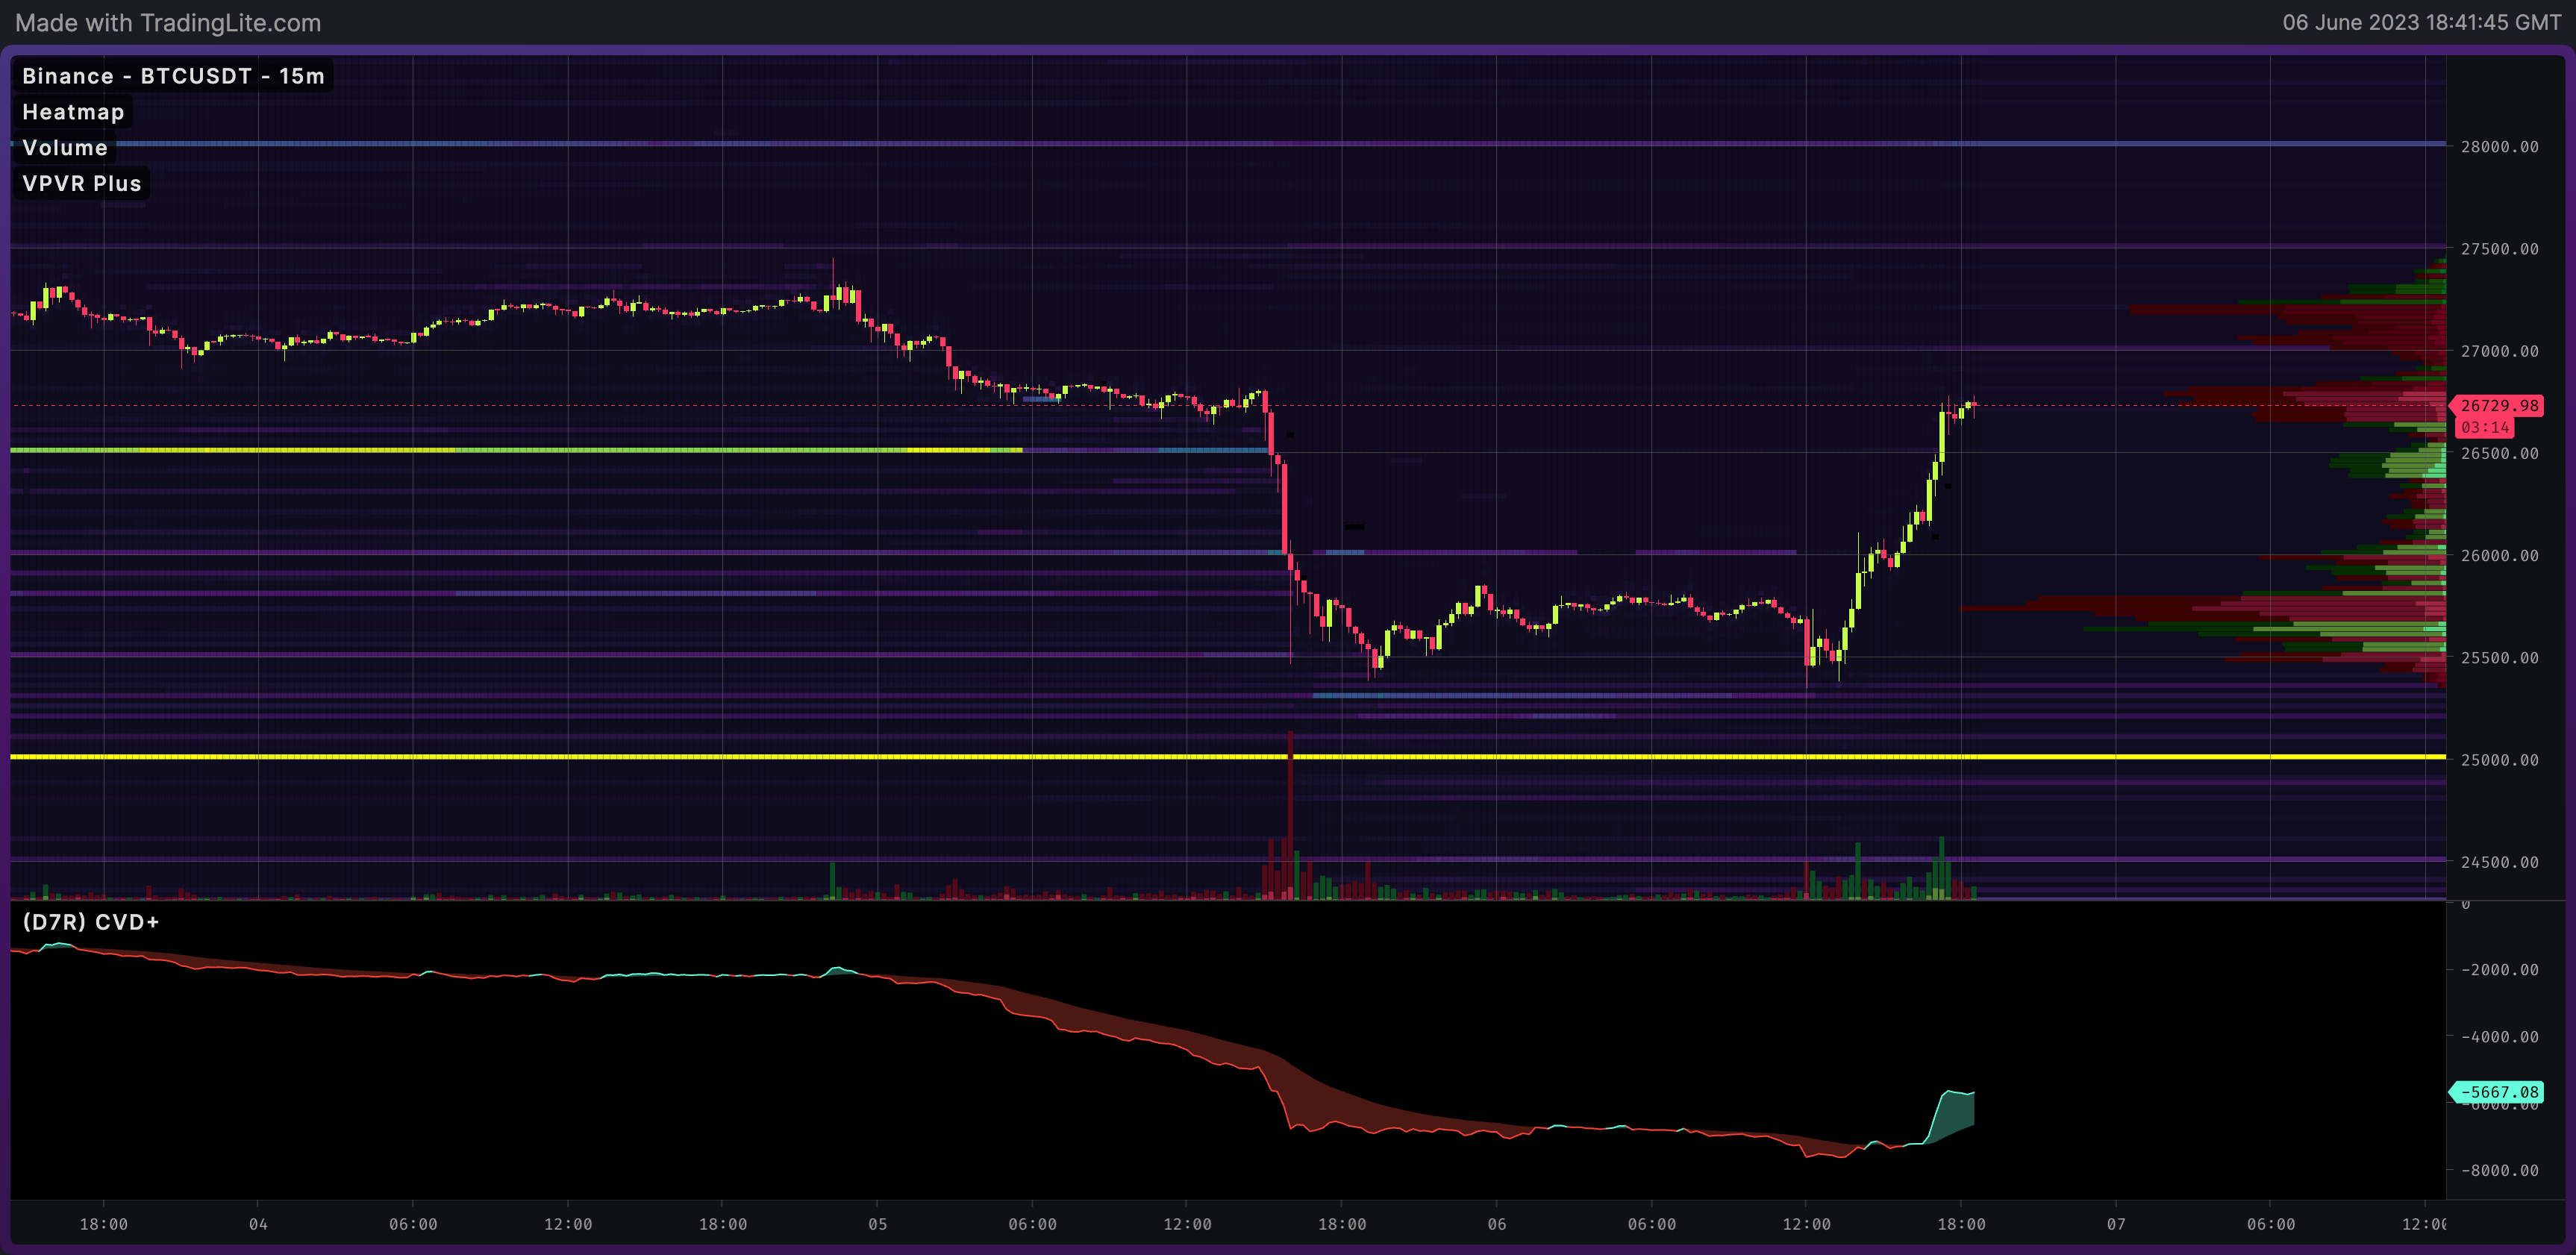Click the 04 date marker on time axis
The image size is (2576, 1255).
tap(258, 1224)
